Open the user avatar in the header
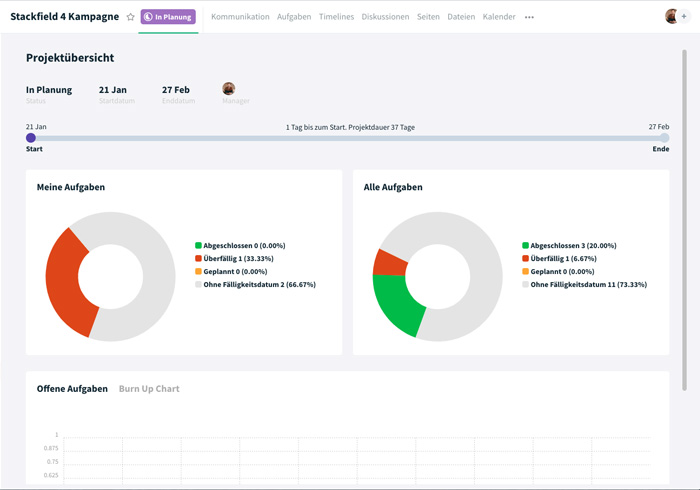The width and height of the screenshot is (700, 490). [671, 17]
